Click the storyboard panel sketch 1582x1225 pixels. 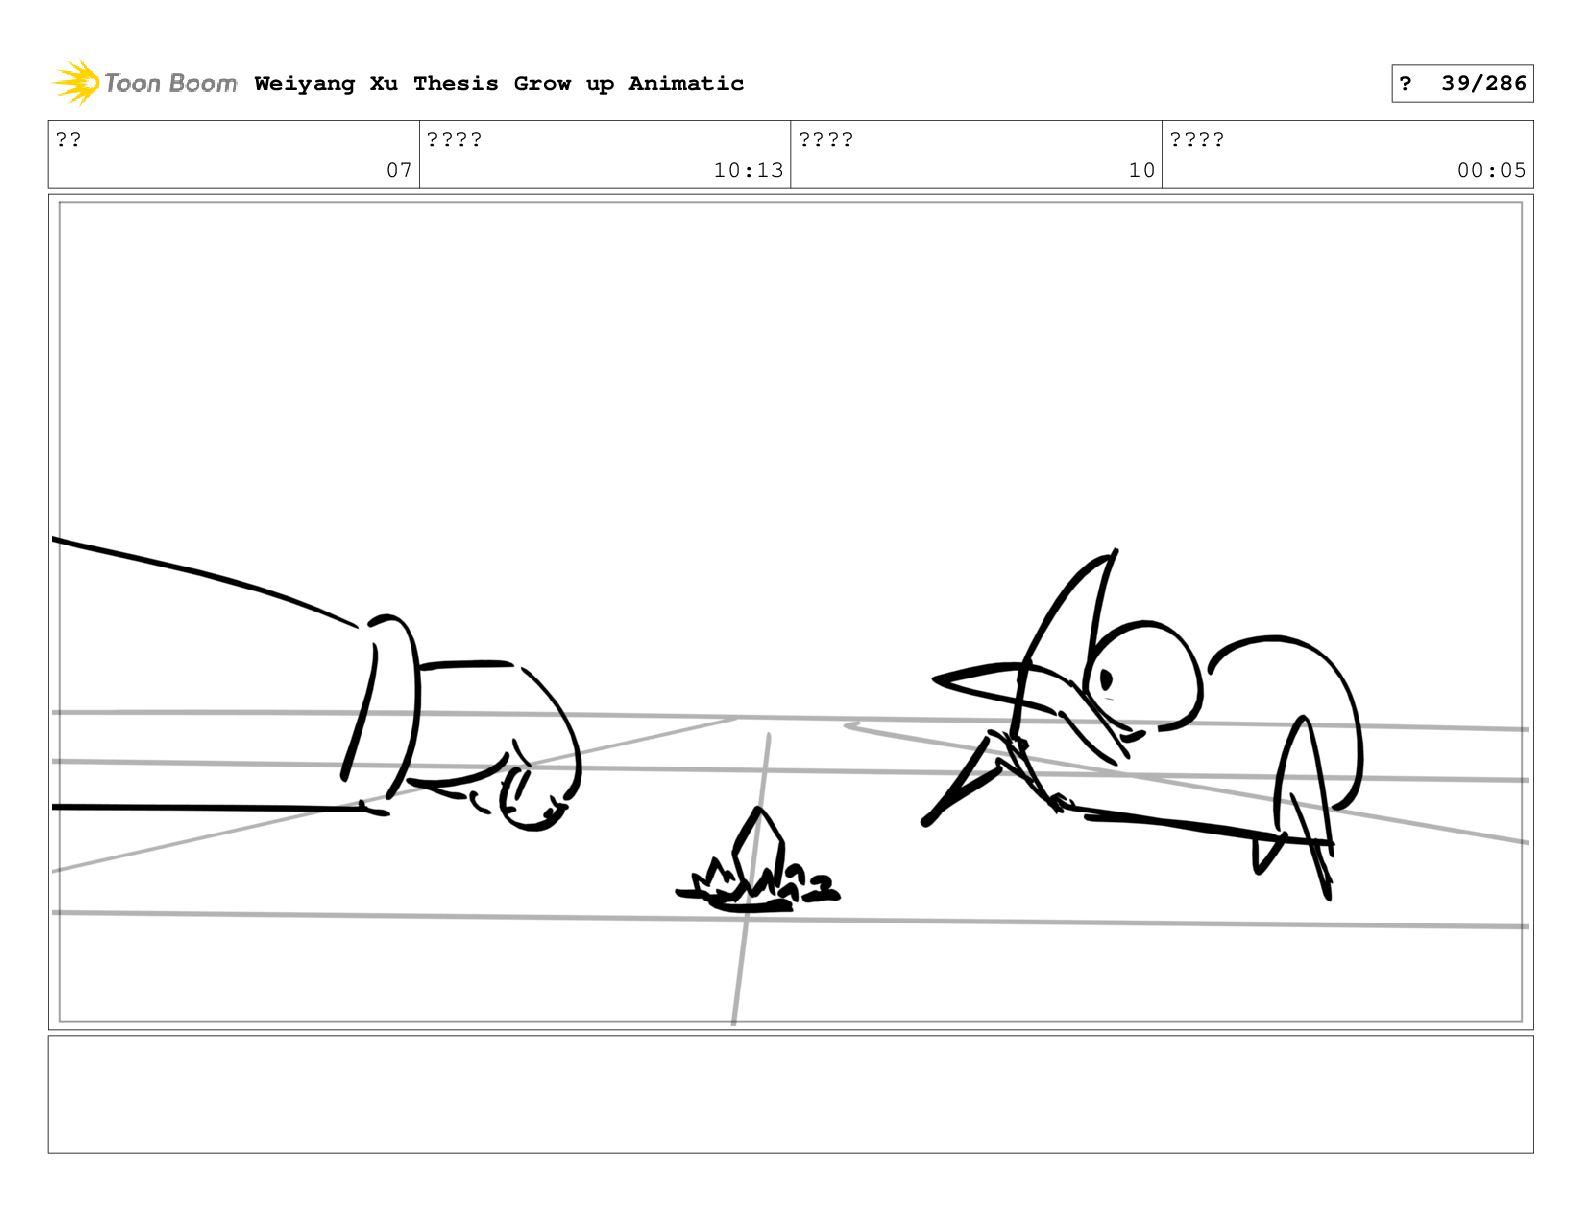point(790,612)
